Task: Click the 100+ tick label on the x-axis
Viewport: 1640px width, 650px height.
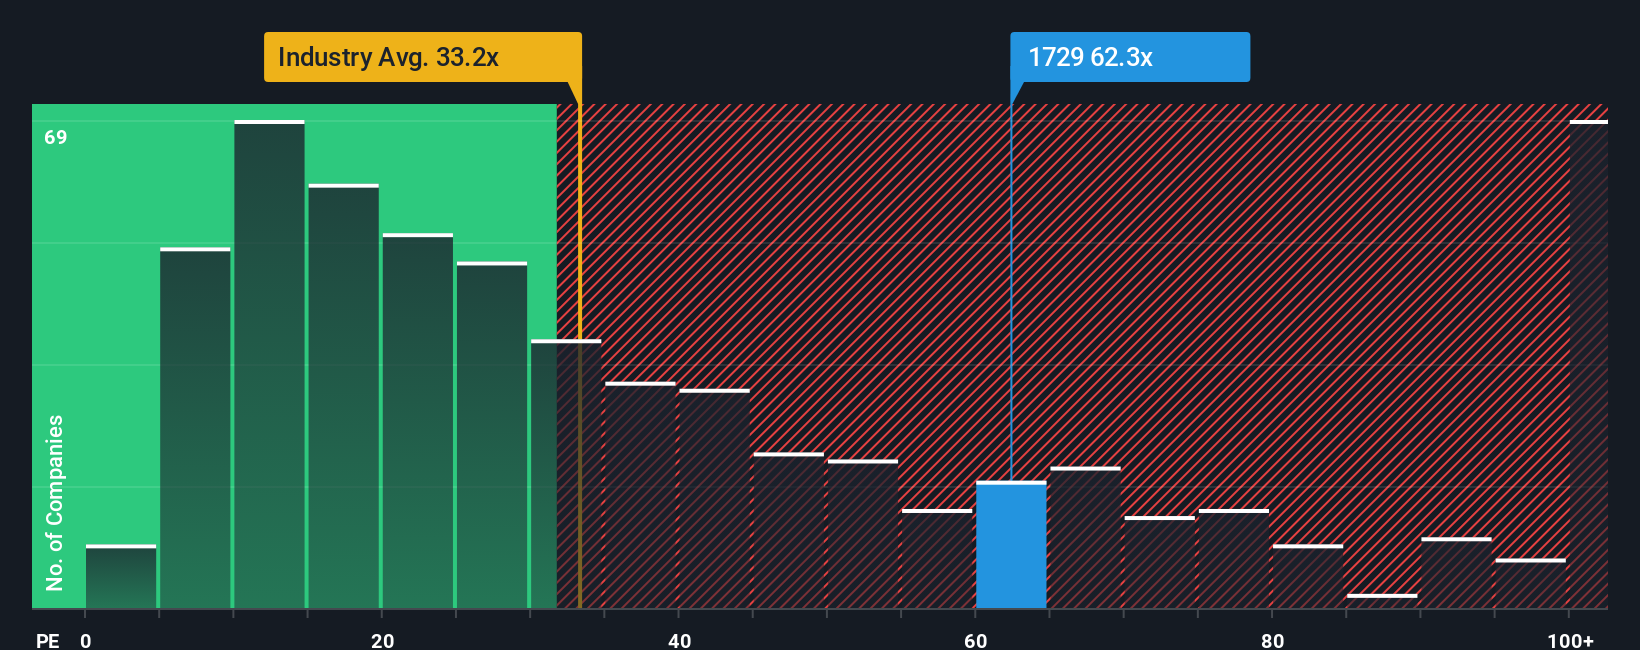Action: pyautogui.click(x=1570, y=640)
